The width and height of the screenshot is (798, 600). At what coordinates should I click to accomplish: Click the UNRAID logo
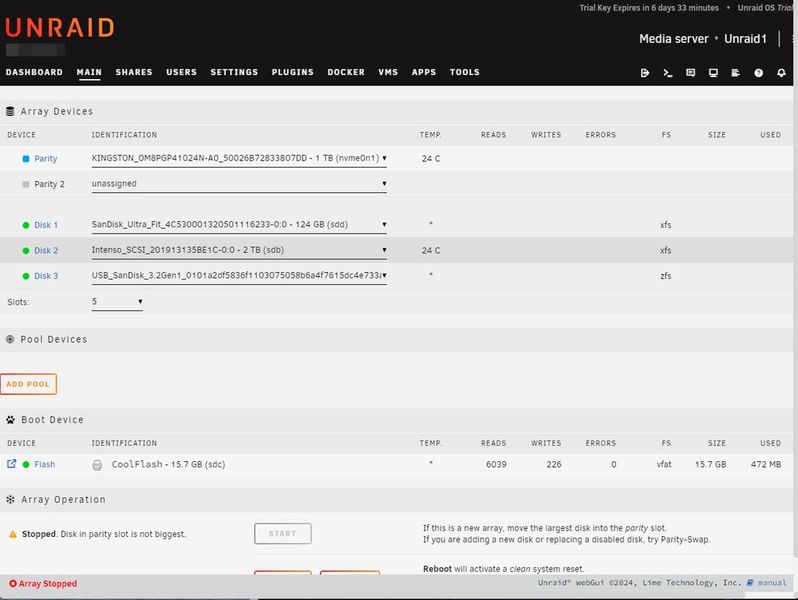pyautogui.click(x=60, y=27)
